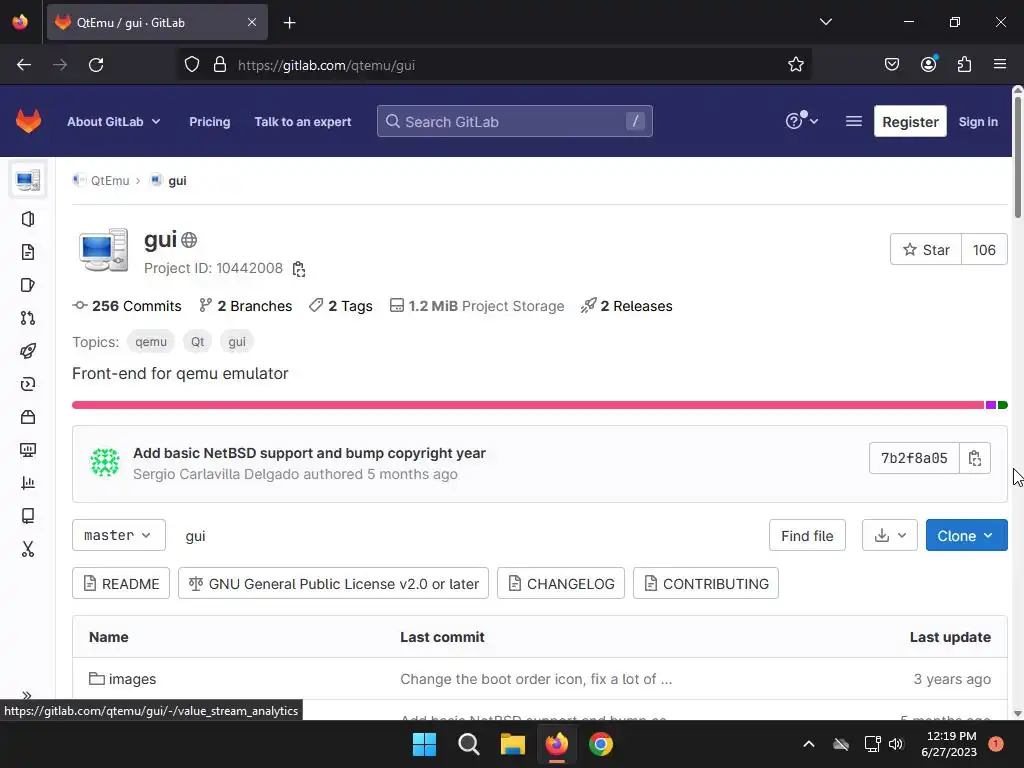
Task: Open the Qt topic badge
Action: [197, 342]
